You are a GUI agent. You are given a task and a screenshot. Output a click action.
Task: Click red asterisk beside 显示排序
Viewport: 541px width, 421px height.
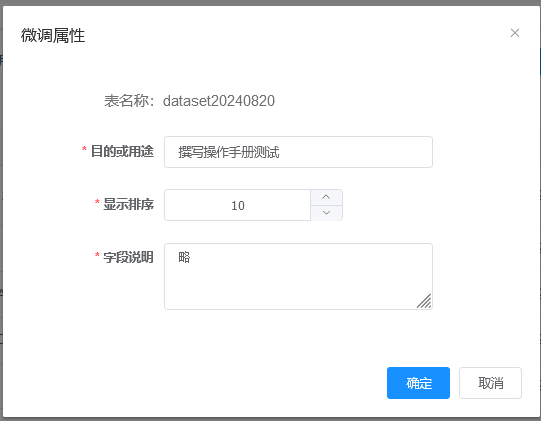97,203
